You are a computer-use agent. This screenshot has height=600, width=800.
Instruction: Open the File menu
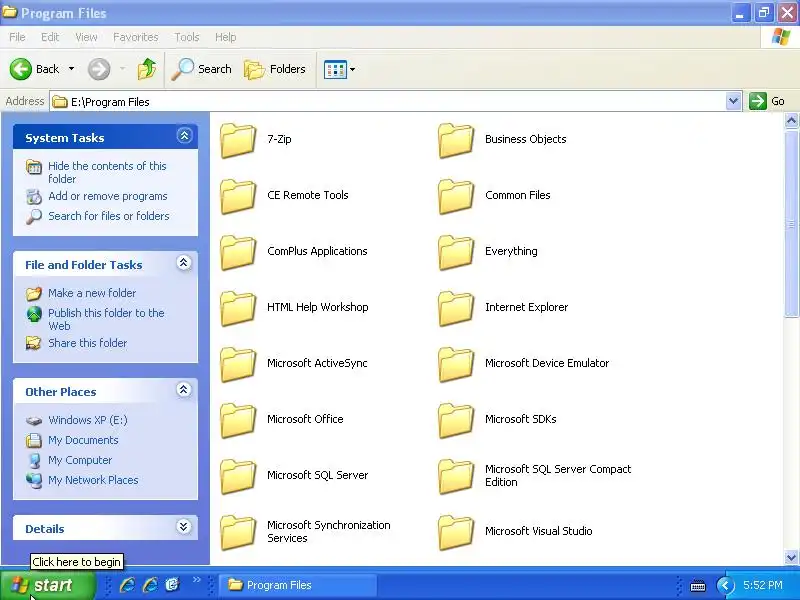point(17,37)
